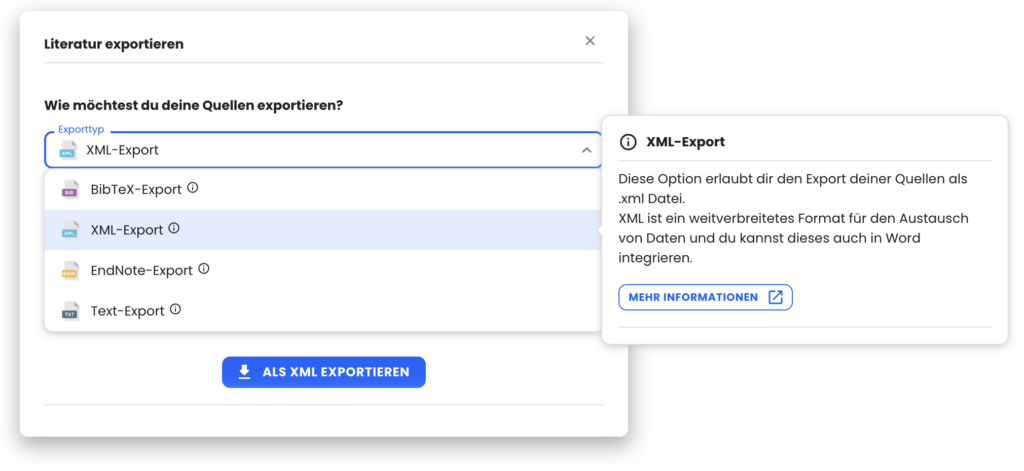The image size is (1024, 471).
Task: Click the 'Wie möchtest du deine Quellen exportieren?' heading
Action: (x=194, y=105)
